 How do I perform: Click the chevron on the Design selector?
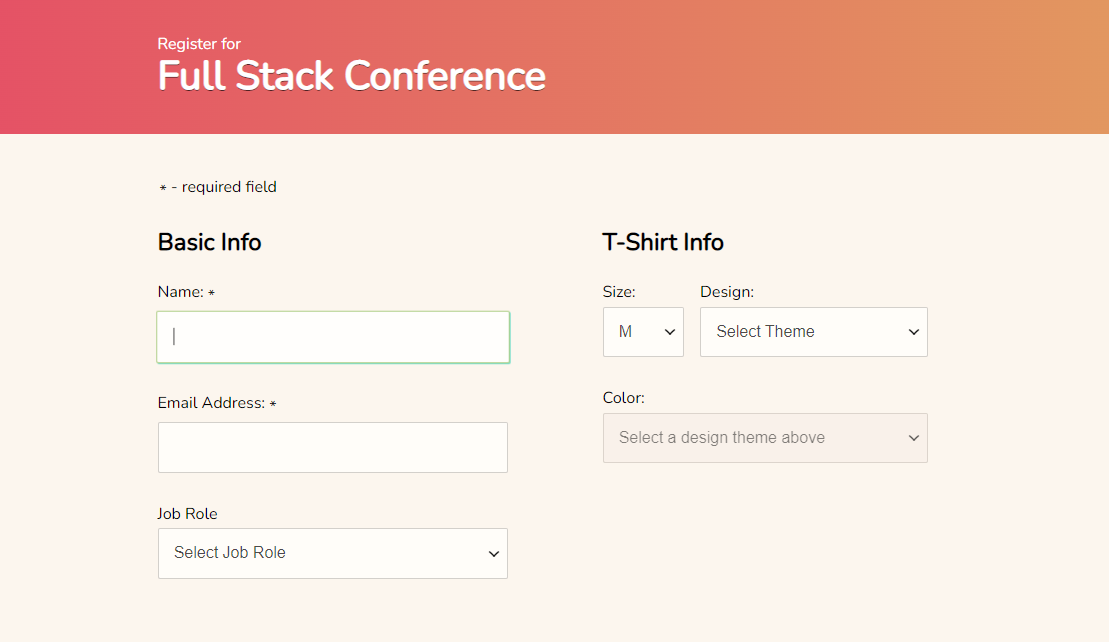pos(913,331)
